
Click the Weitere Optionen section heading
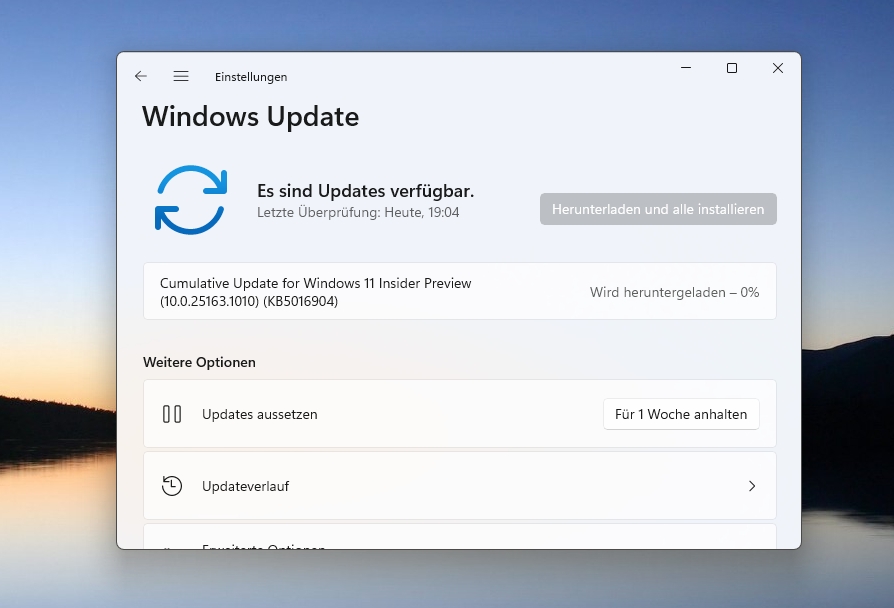point(200,362)
